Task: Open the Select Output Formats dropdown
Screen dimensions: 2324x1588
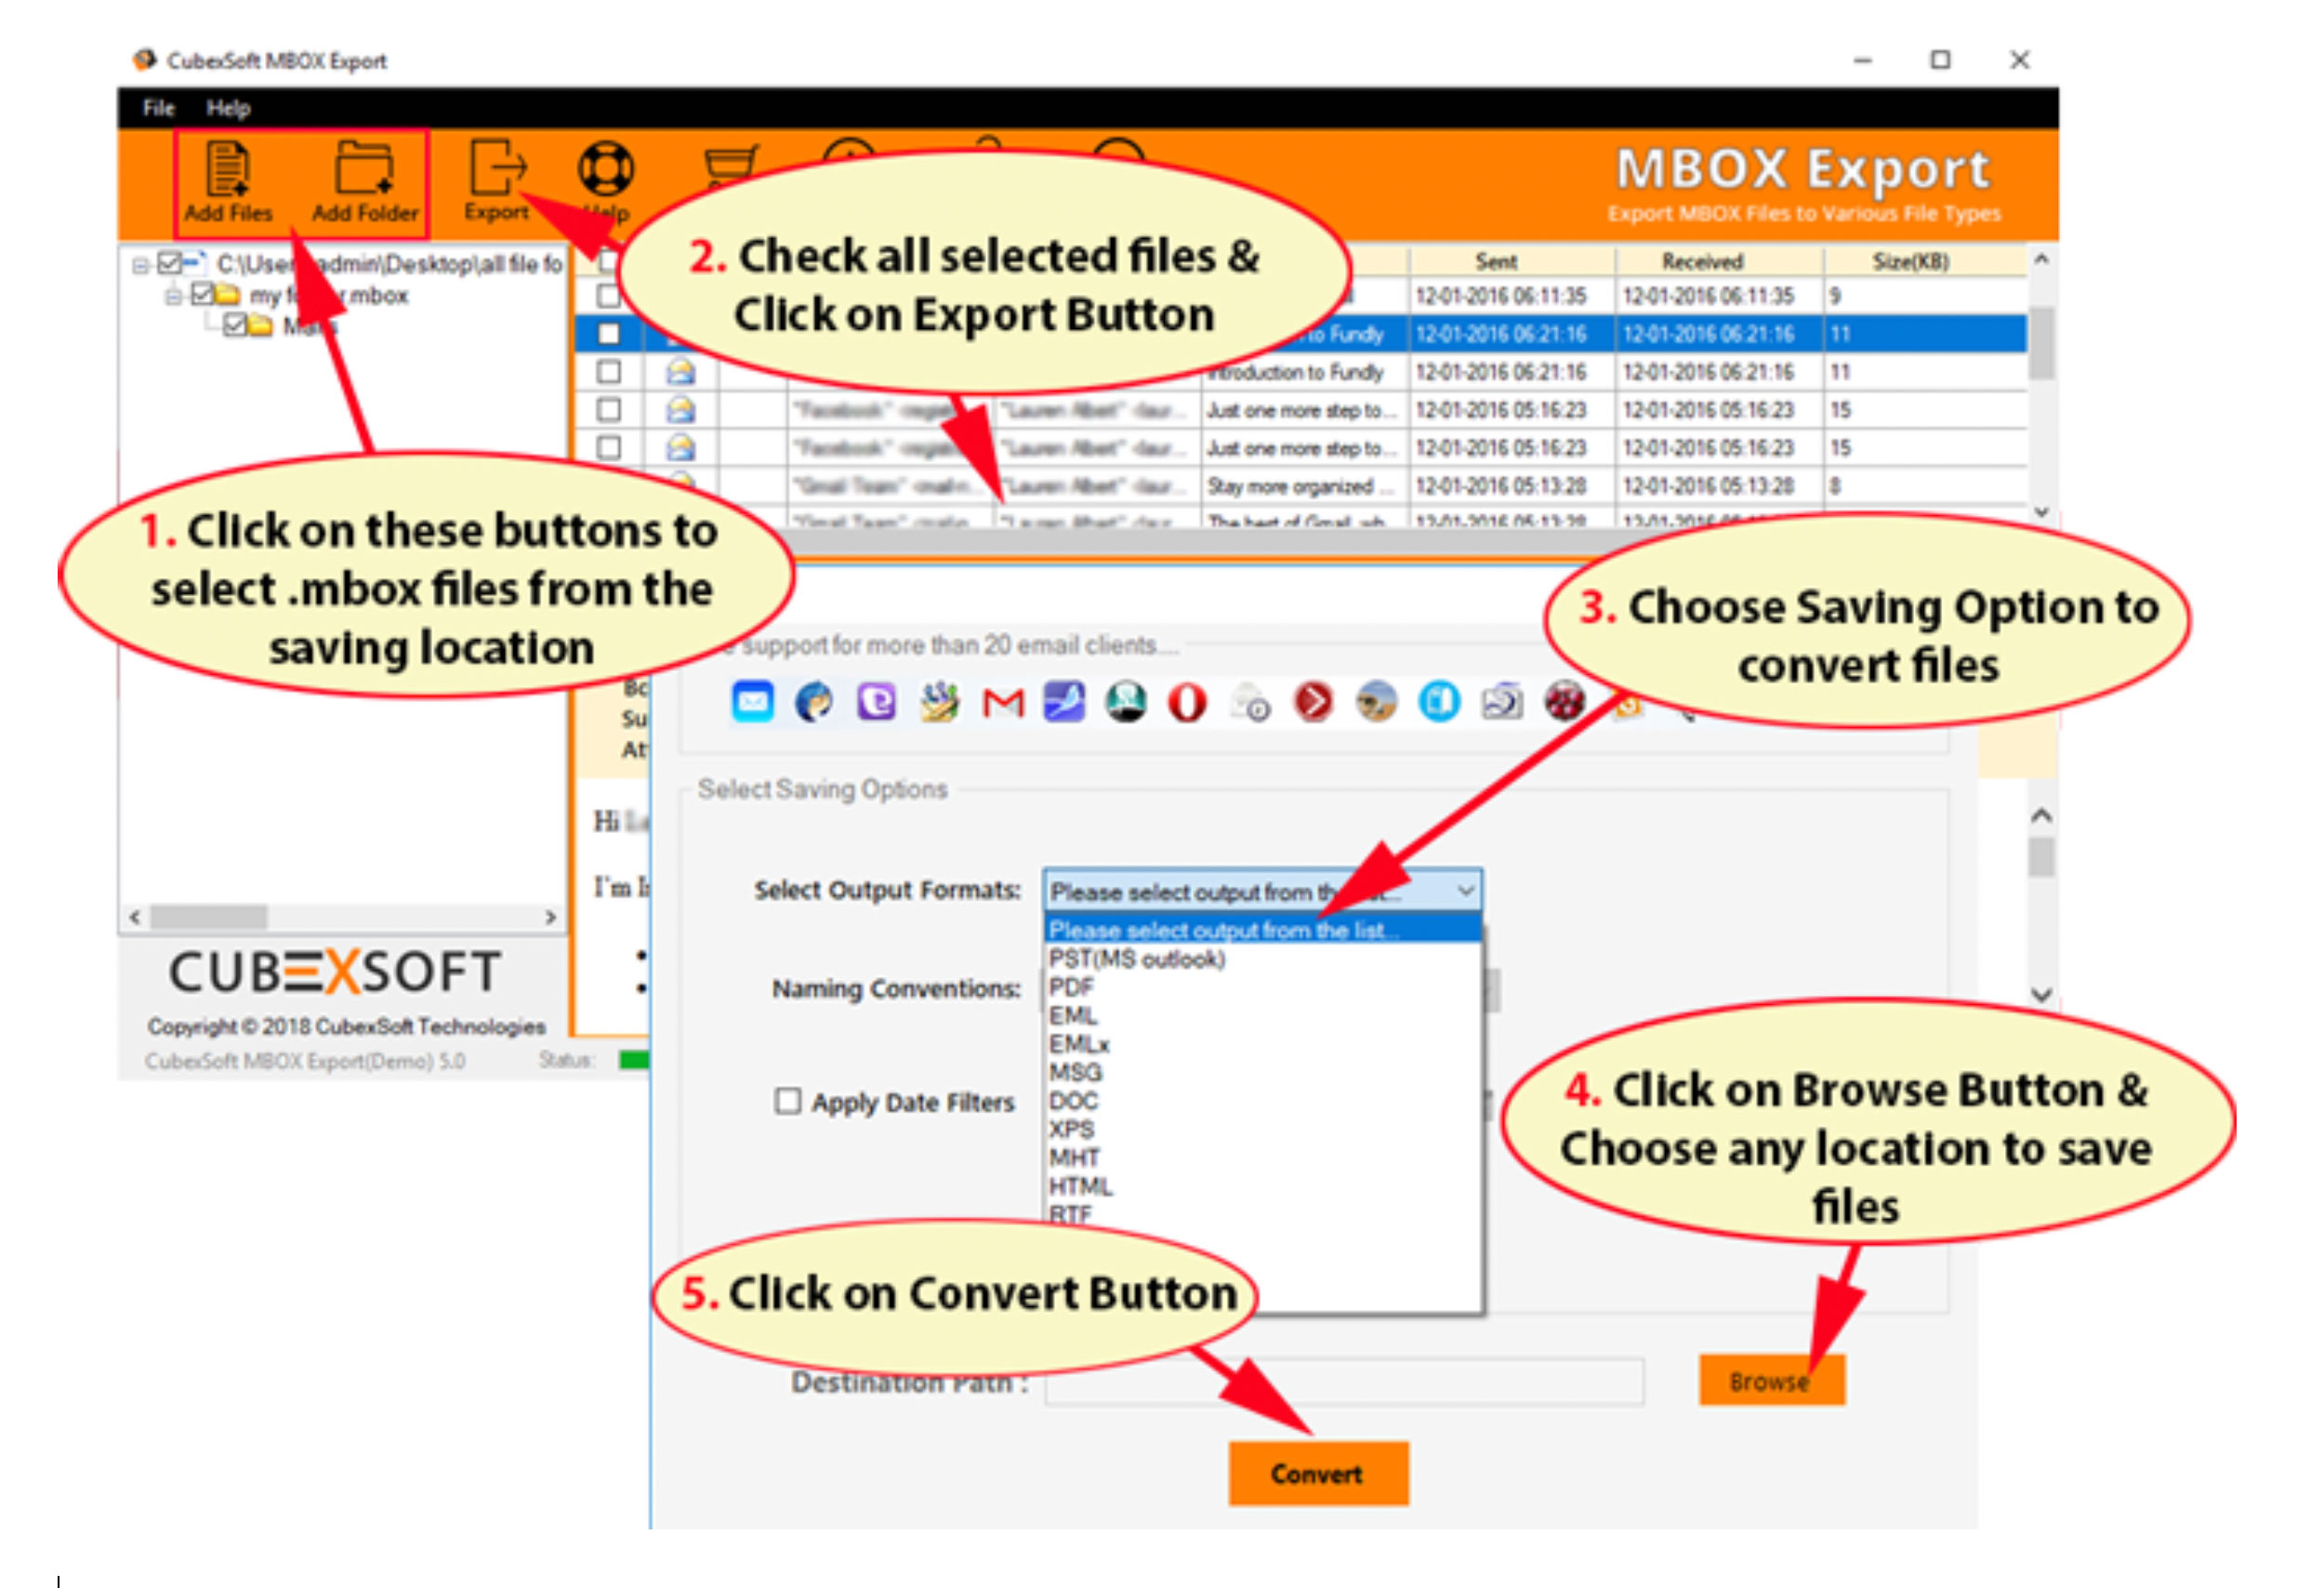Action: pyautogui.click(x=1262, y=890)
